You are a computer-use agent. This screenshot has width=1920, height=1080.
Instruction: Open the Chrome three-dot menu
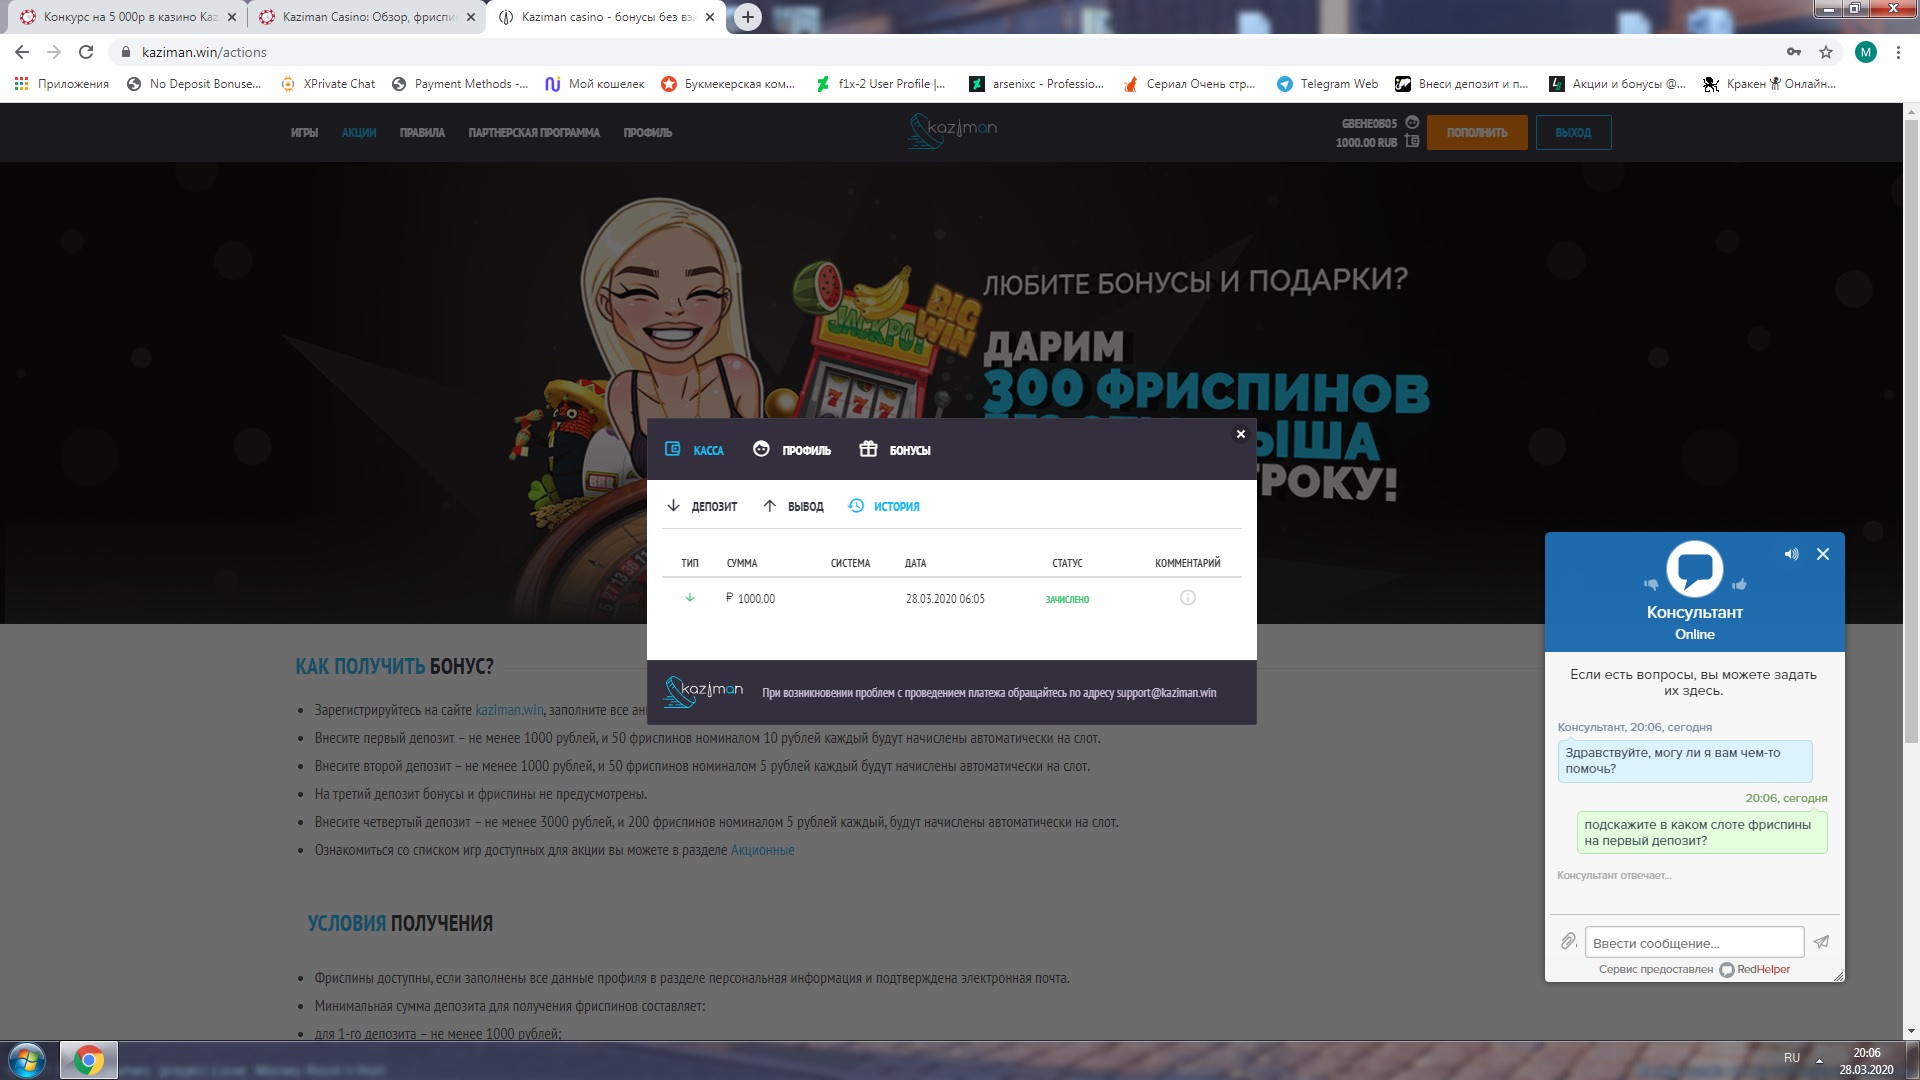[x=1899, y=52]
